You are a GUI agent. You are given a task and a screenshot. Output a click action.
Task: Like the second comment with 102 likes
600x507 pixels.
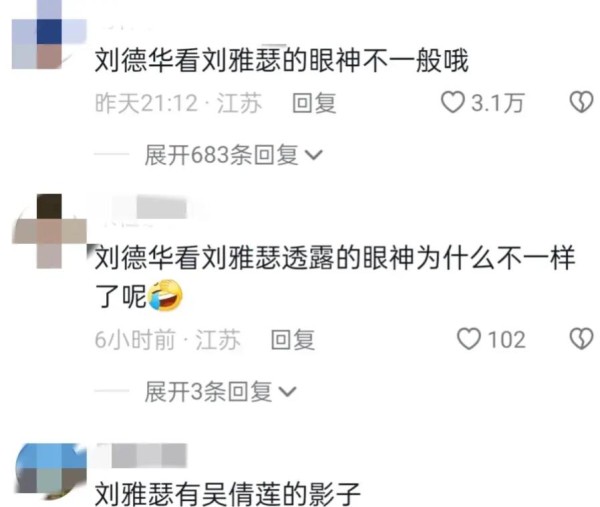pos(469,339)
